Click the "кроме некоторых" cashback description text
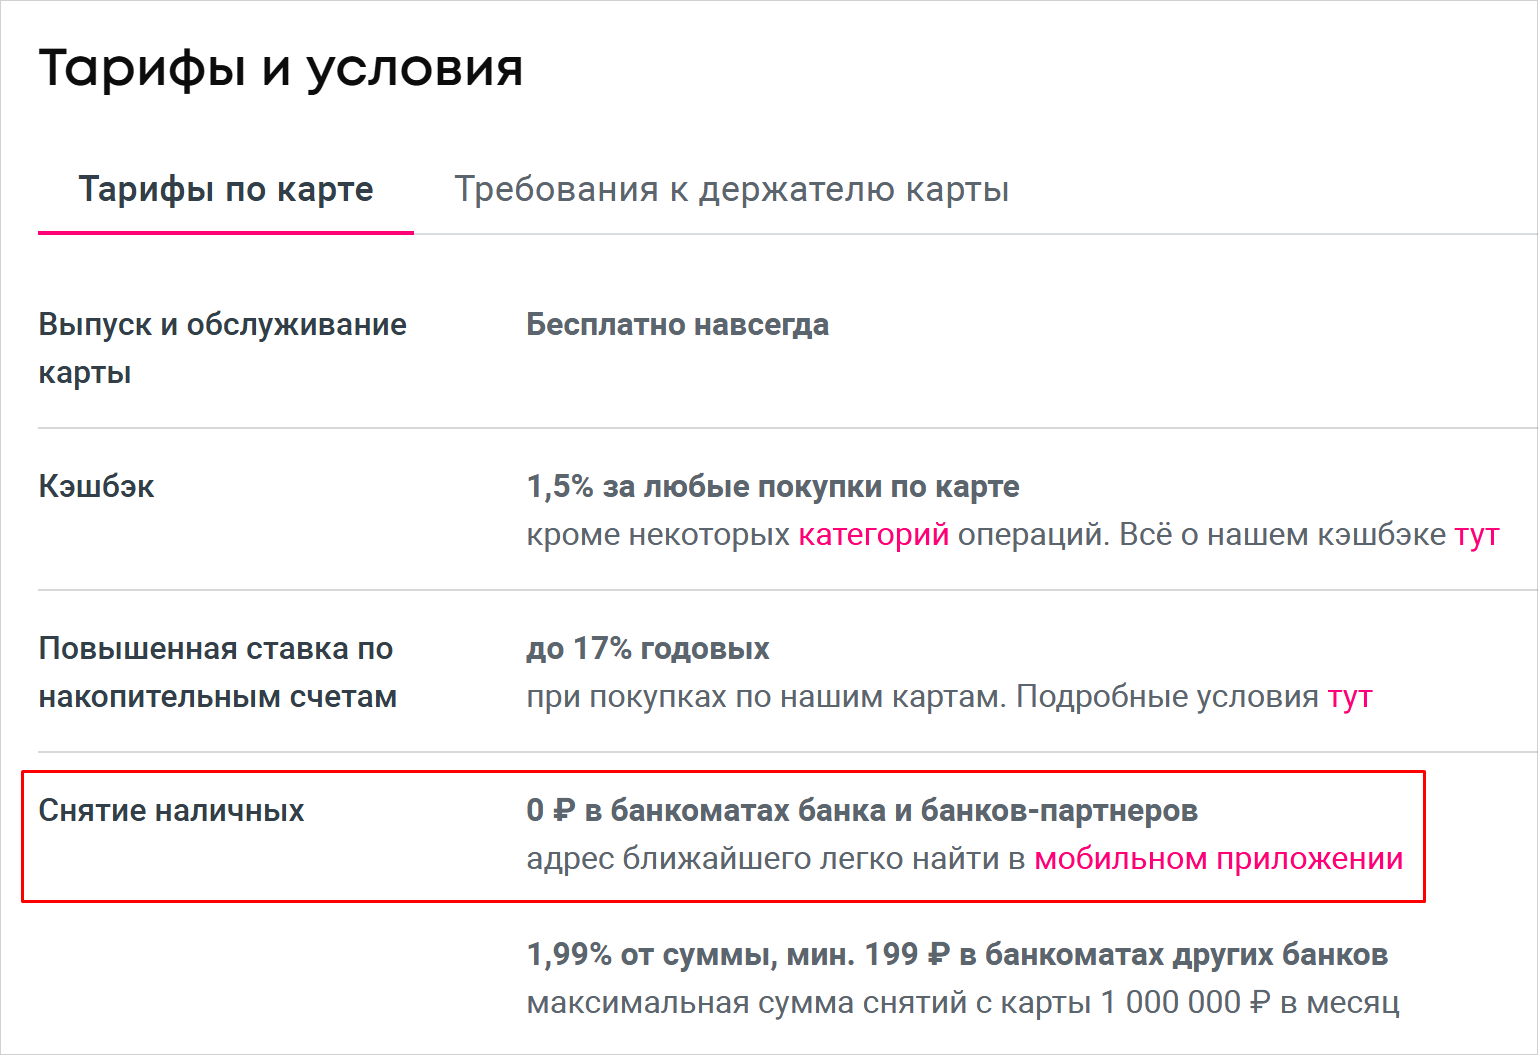Screen dimensions: 1538x1055 point(658,535)
